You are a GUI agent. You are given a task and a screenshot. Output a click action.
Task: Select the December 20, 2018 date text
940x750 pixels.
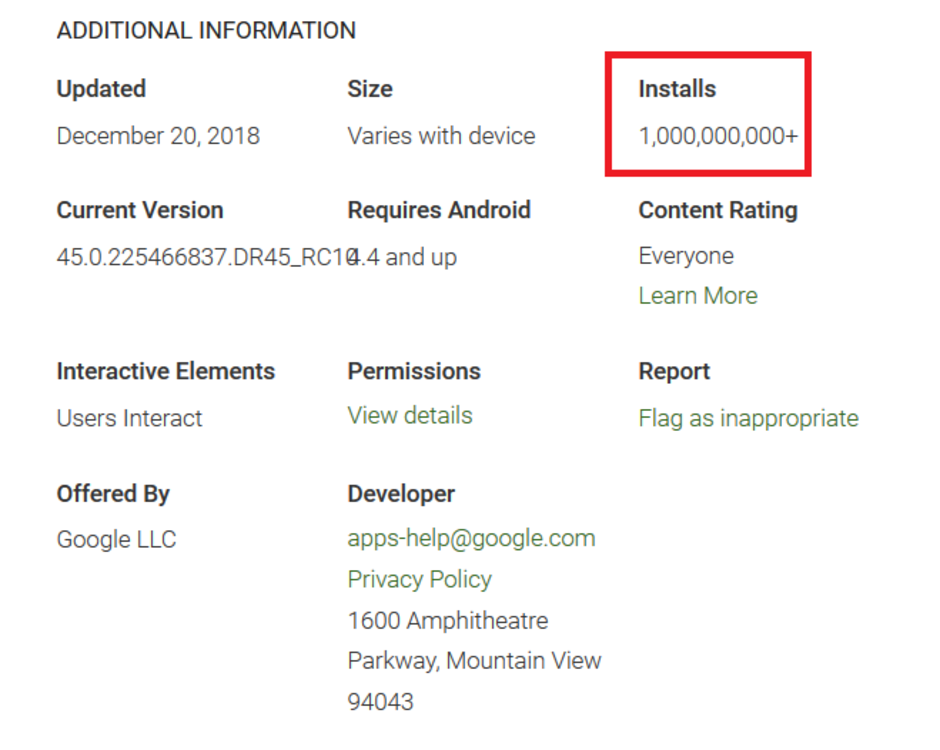158,136
